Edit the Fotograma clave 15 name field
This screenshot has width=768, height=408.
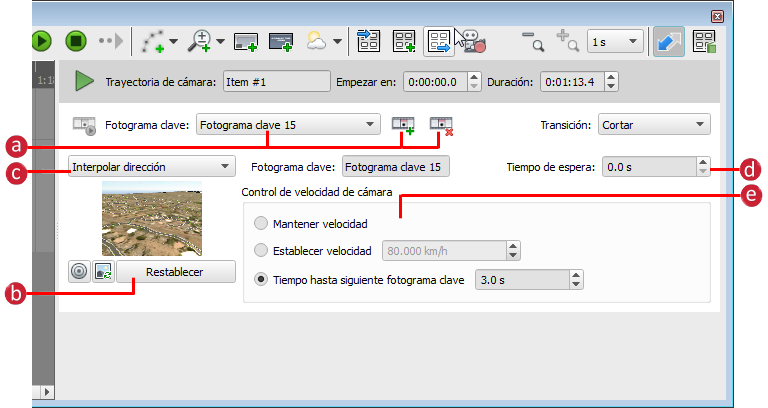pyautogui.click(x=396, y=167)
